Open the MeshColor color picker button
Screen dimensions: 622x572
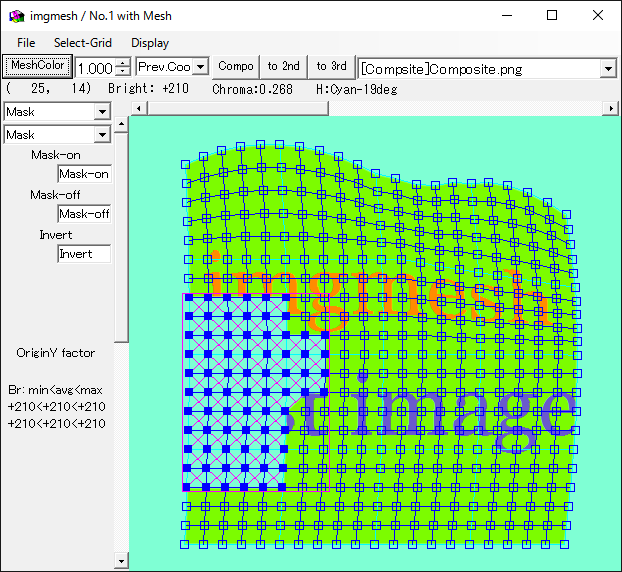pyautogui.click(x=37, y=66)
